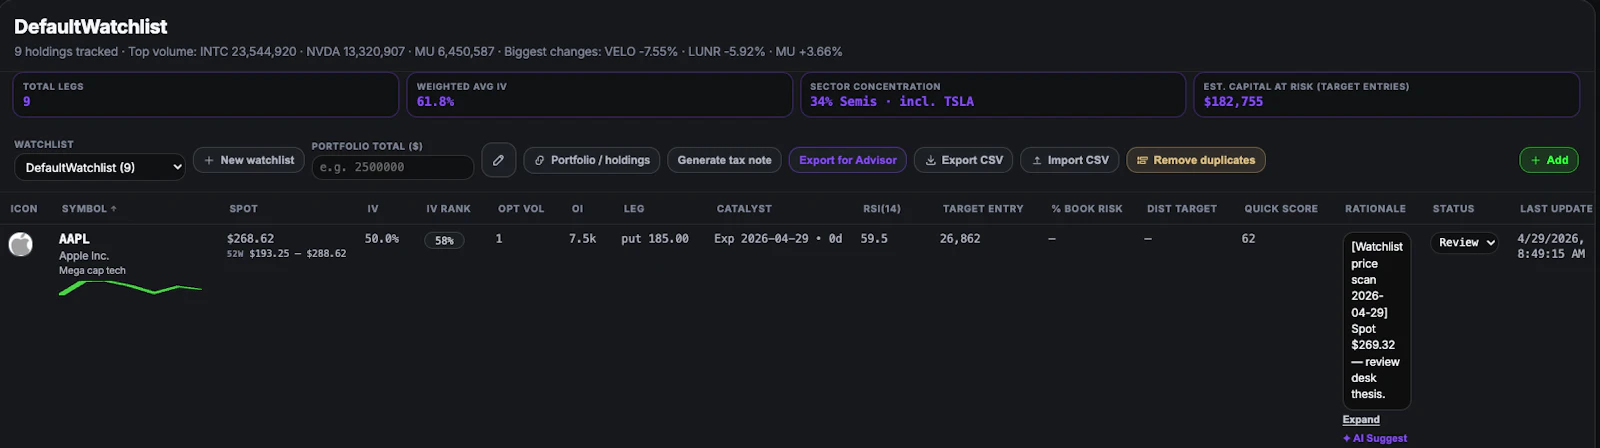Click target entry value 26,862

(960, 239)
